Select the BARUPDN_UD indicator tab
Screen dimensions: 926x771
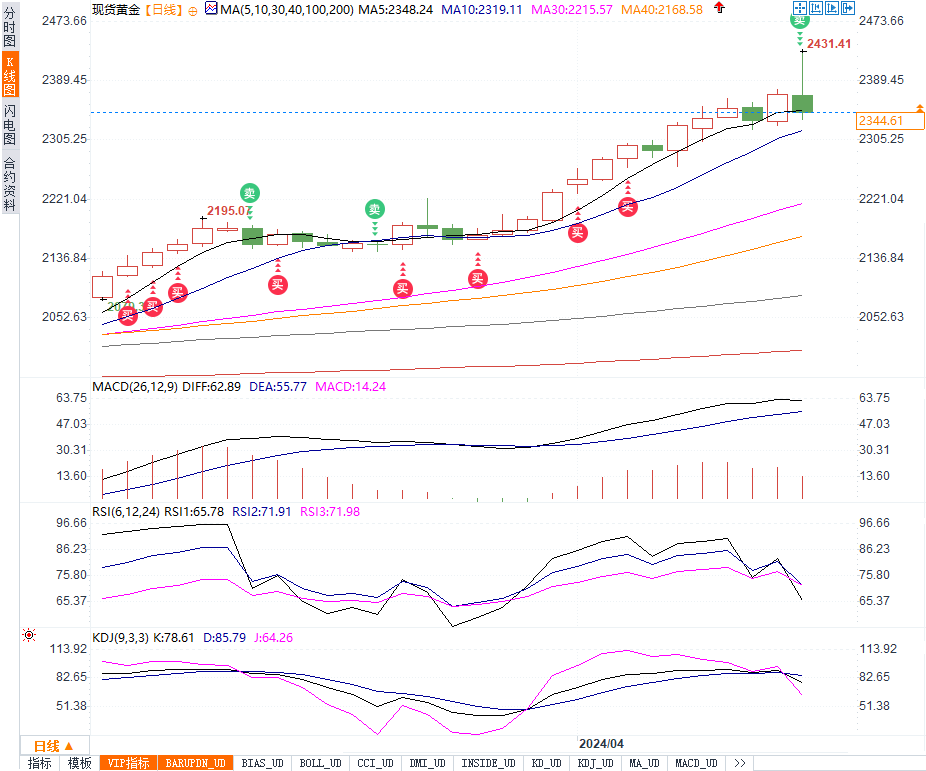point(195,763)
